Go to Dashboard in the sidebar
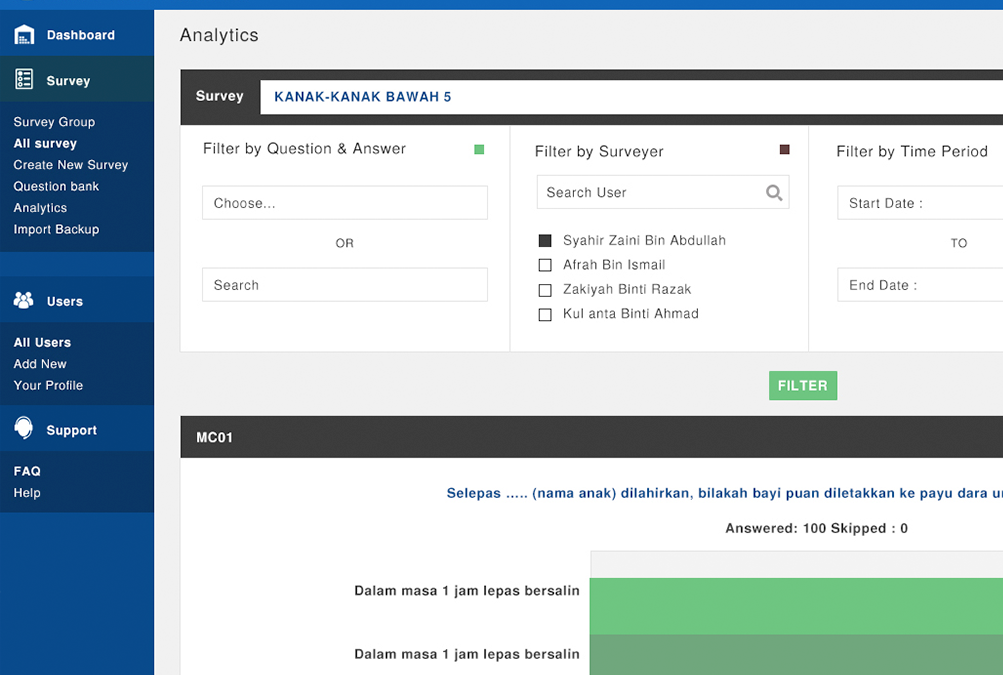Image resolution: width=1003 pixels, height=675 pixels. tap(77, 35)
